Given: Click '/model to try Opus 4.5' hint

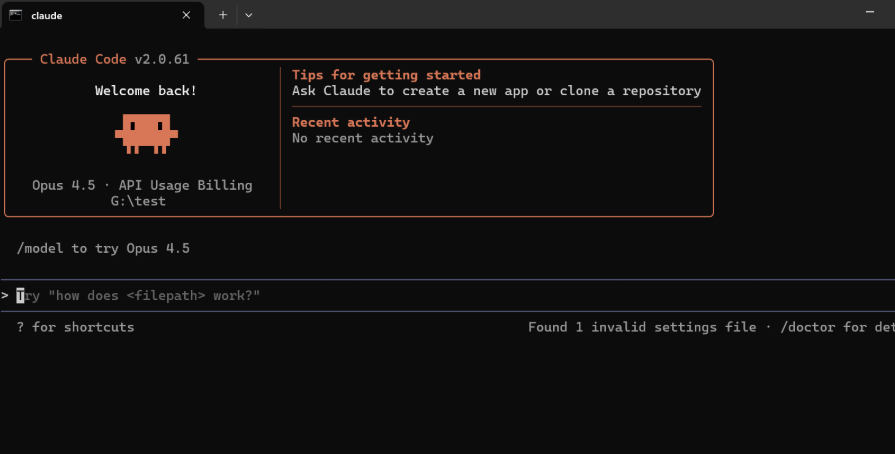Looking at the screenshot, I should (x=103, y=248).
